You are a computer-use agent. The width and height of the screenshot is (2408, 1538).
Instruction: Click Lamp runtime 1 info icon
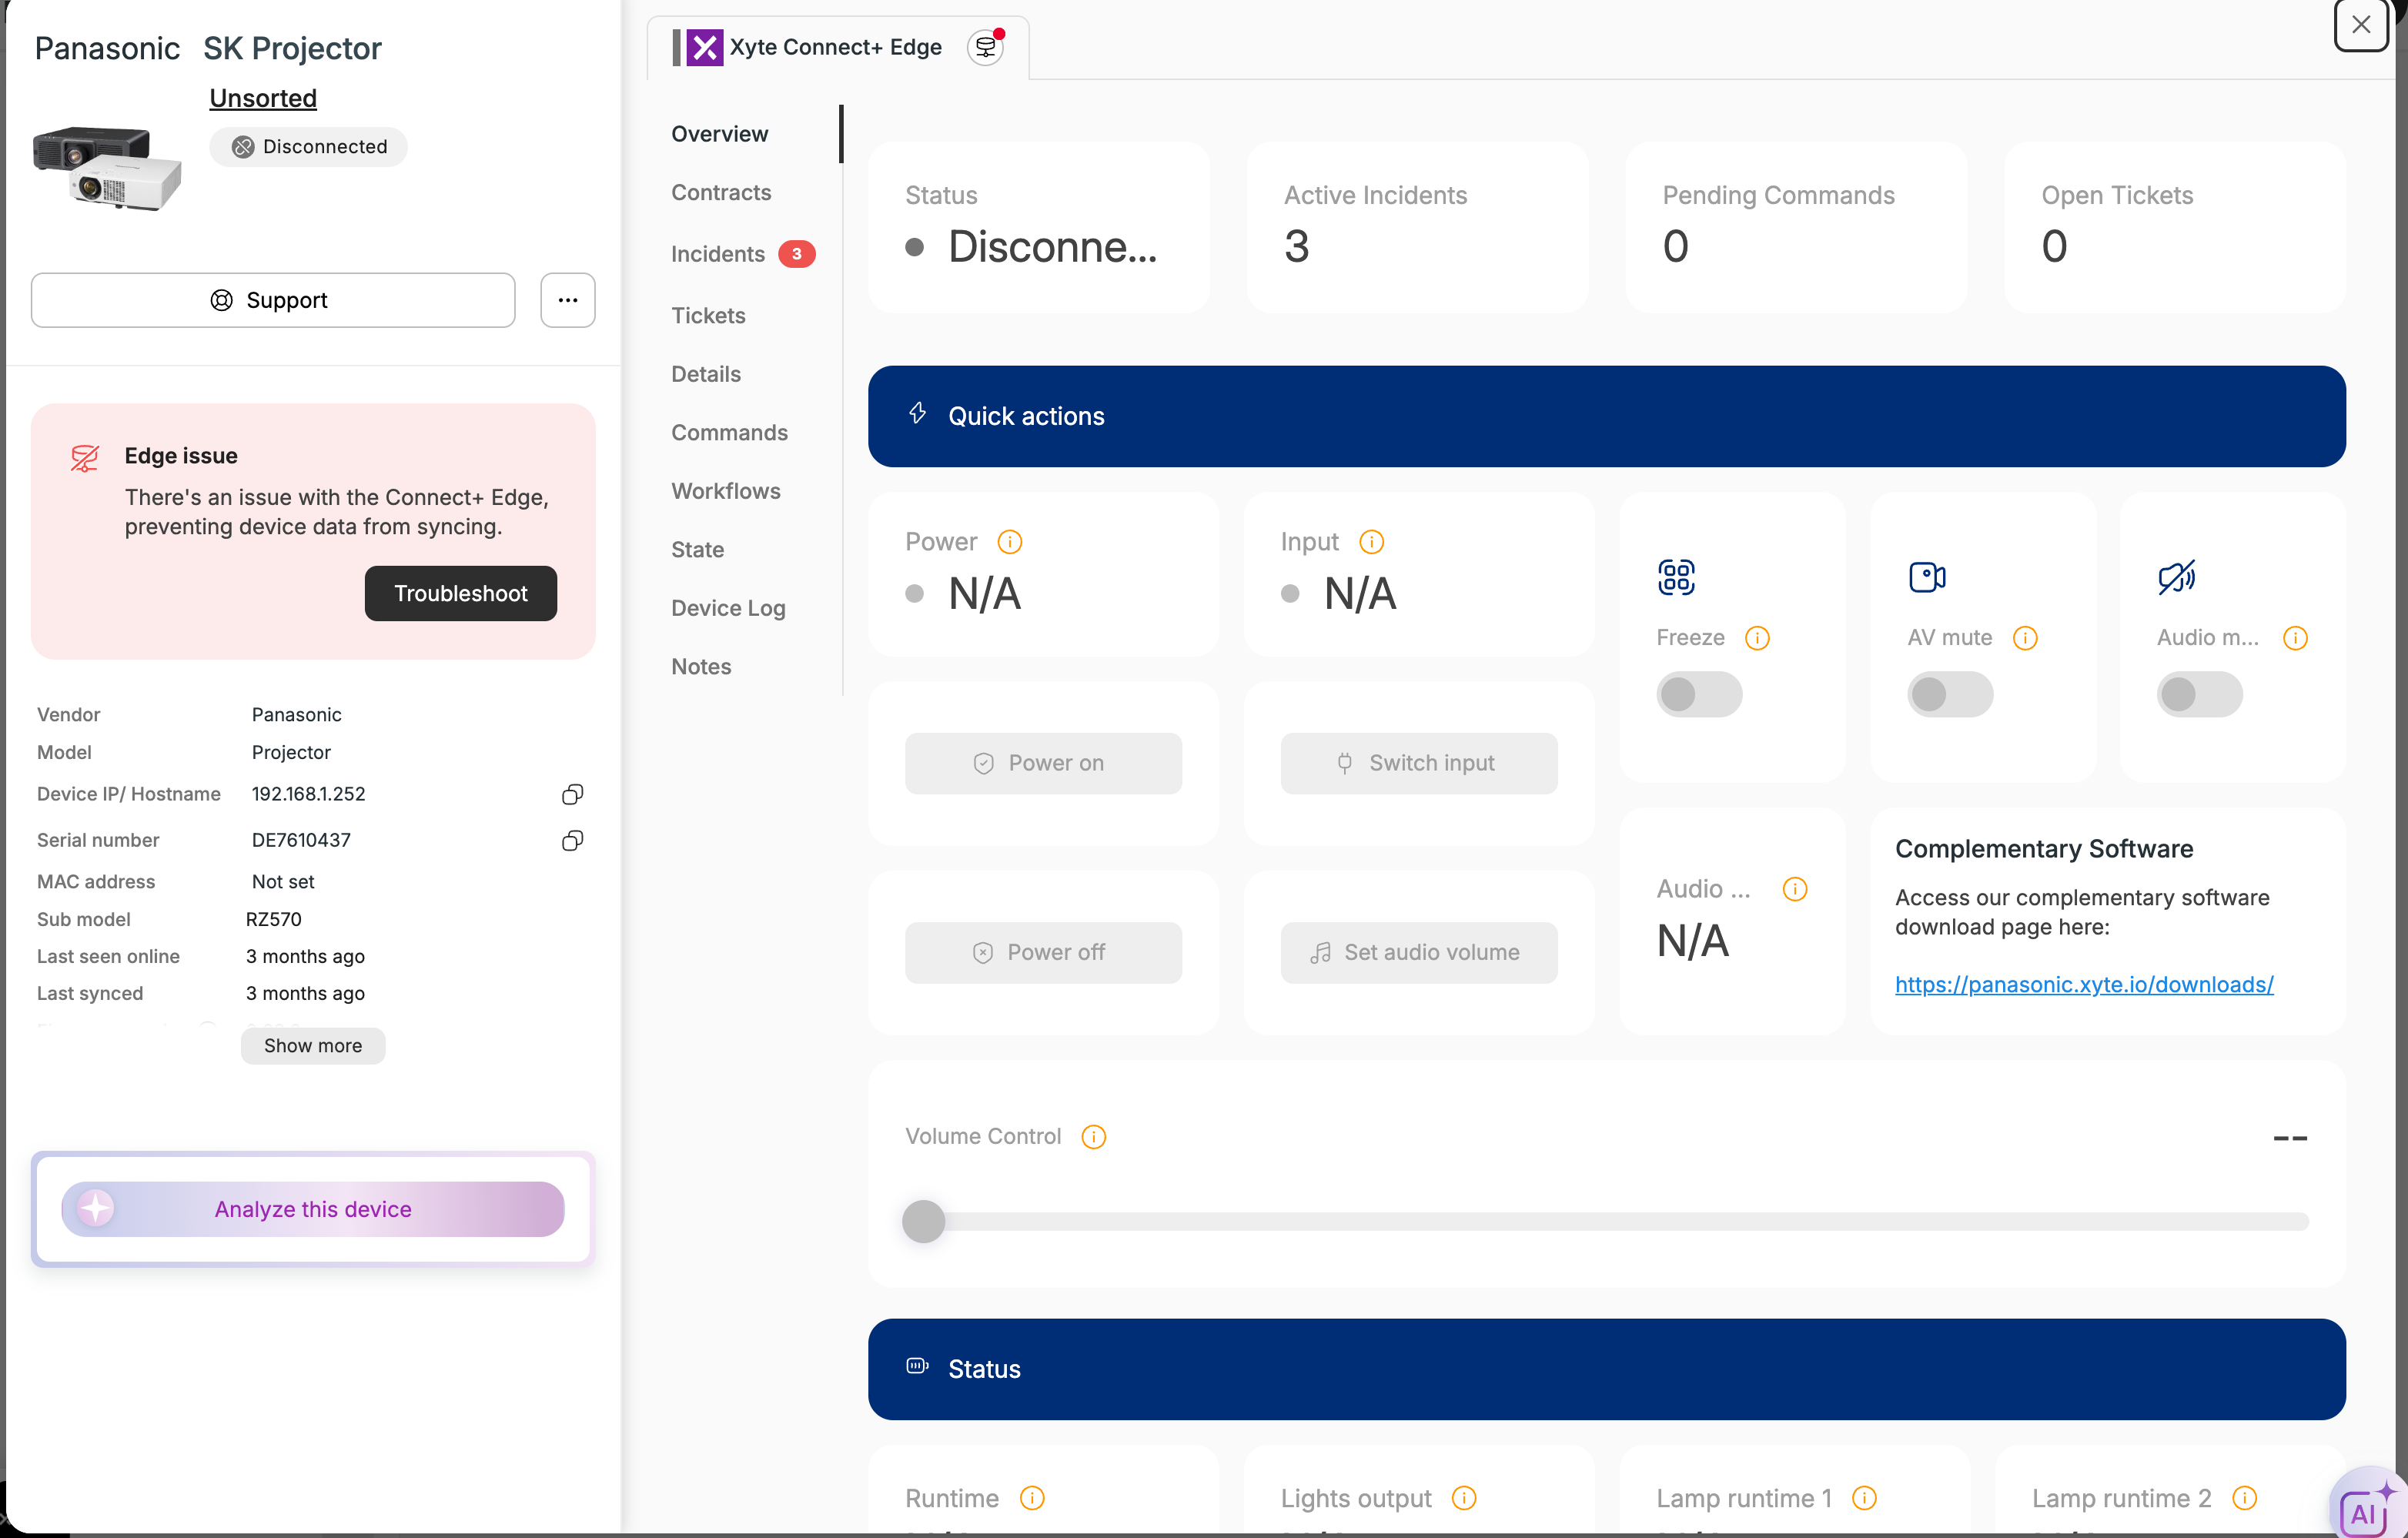click(1864, 1498)
